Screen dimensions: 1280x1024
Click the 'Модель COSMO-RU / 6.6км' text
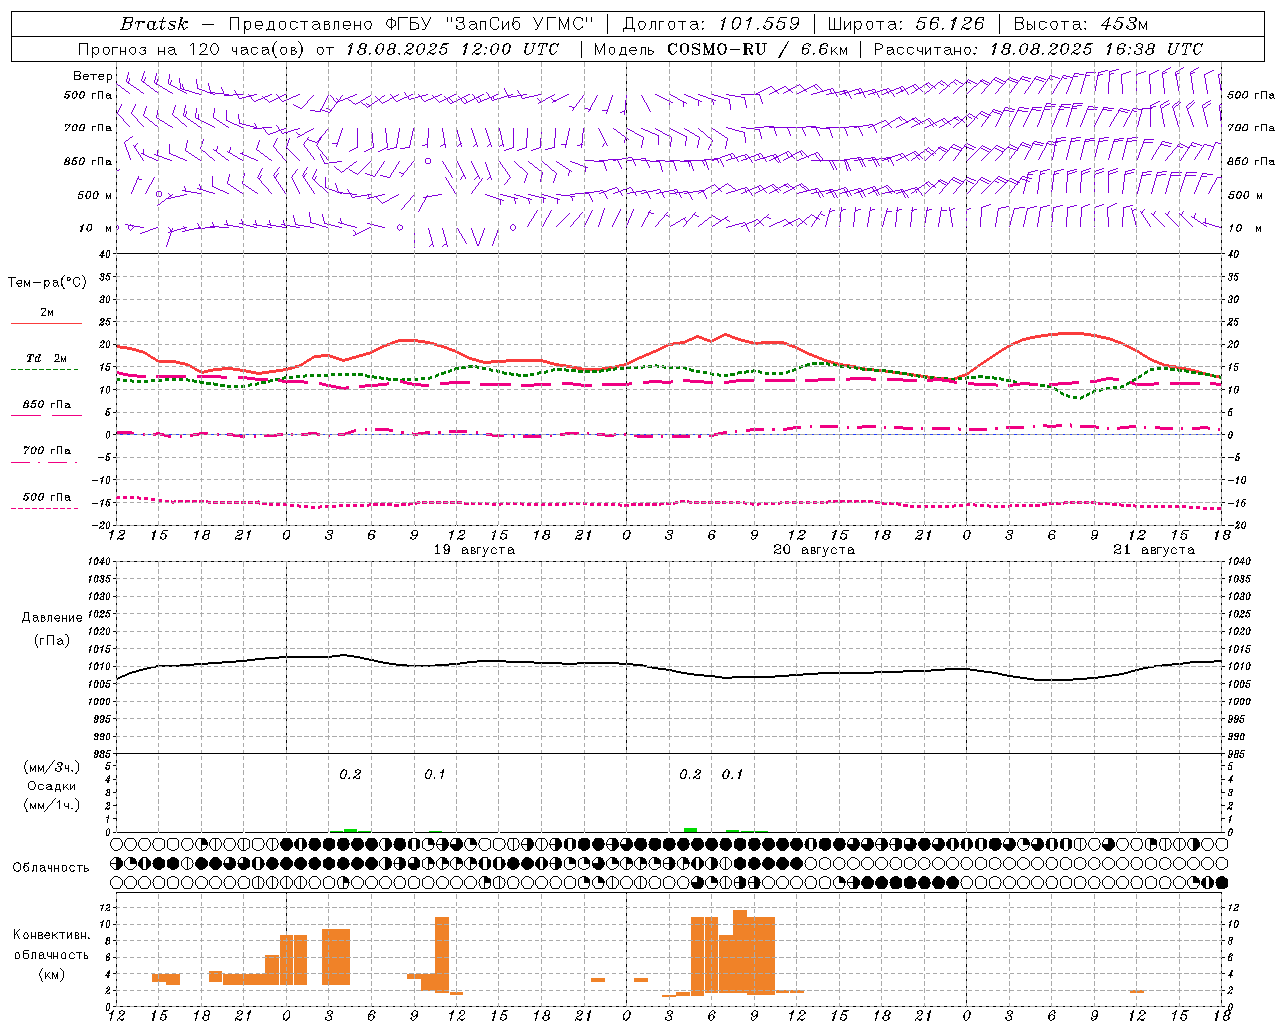tap(720, 49)
